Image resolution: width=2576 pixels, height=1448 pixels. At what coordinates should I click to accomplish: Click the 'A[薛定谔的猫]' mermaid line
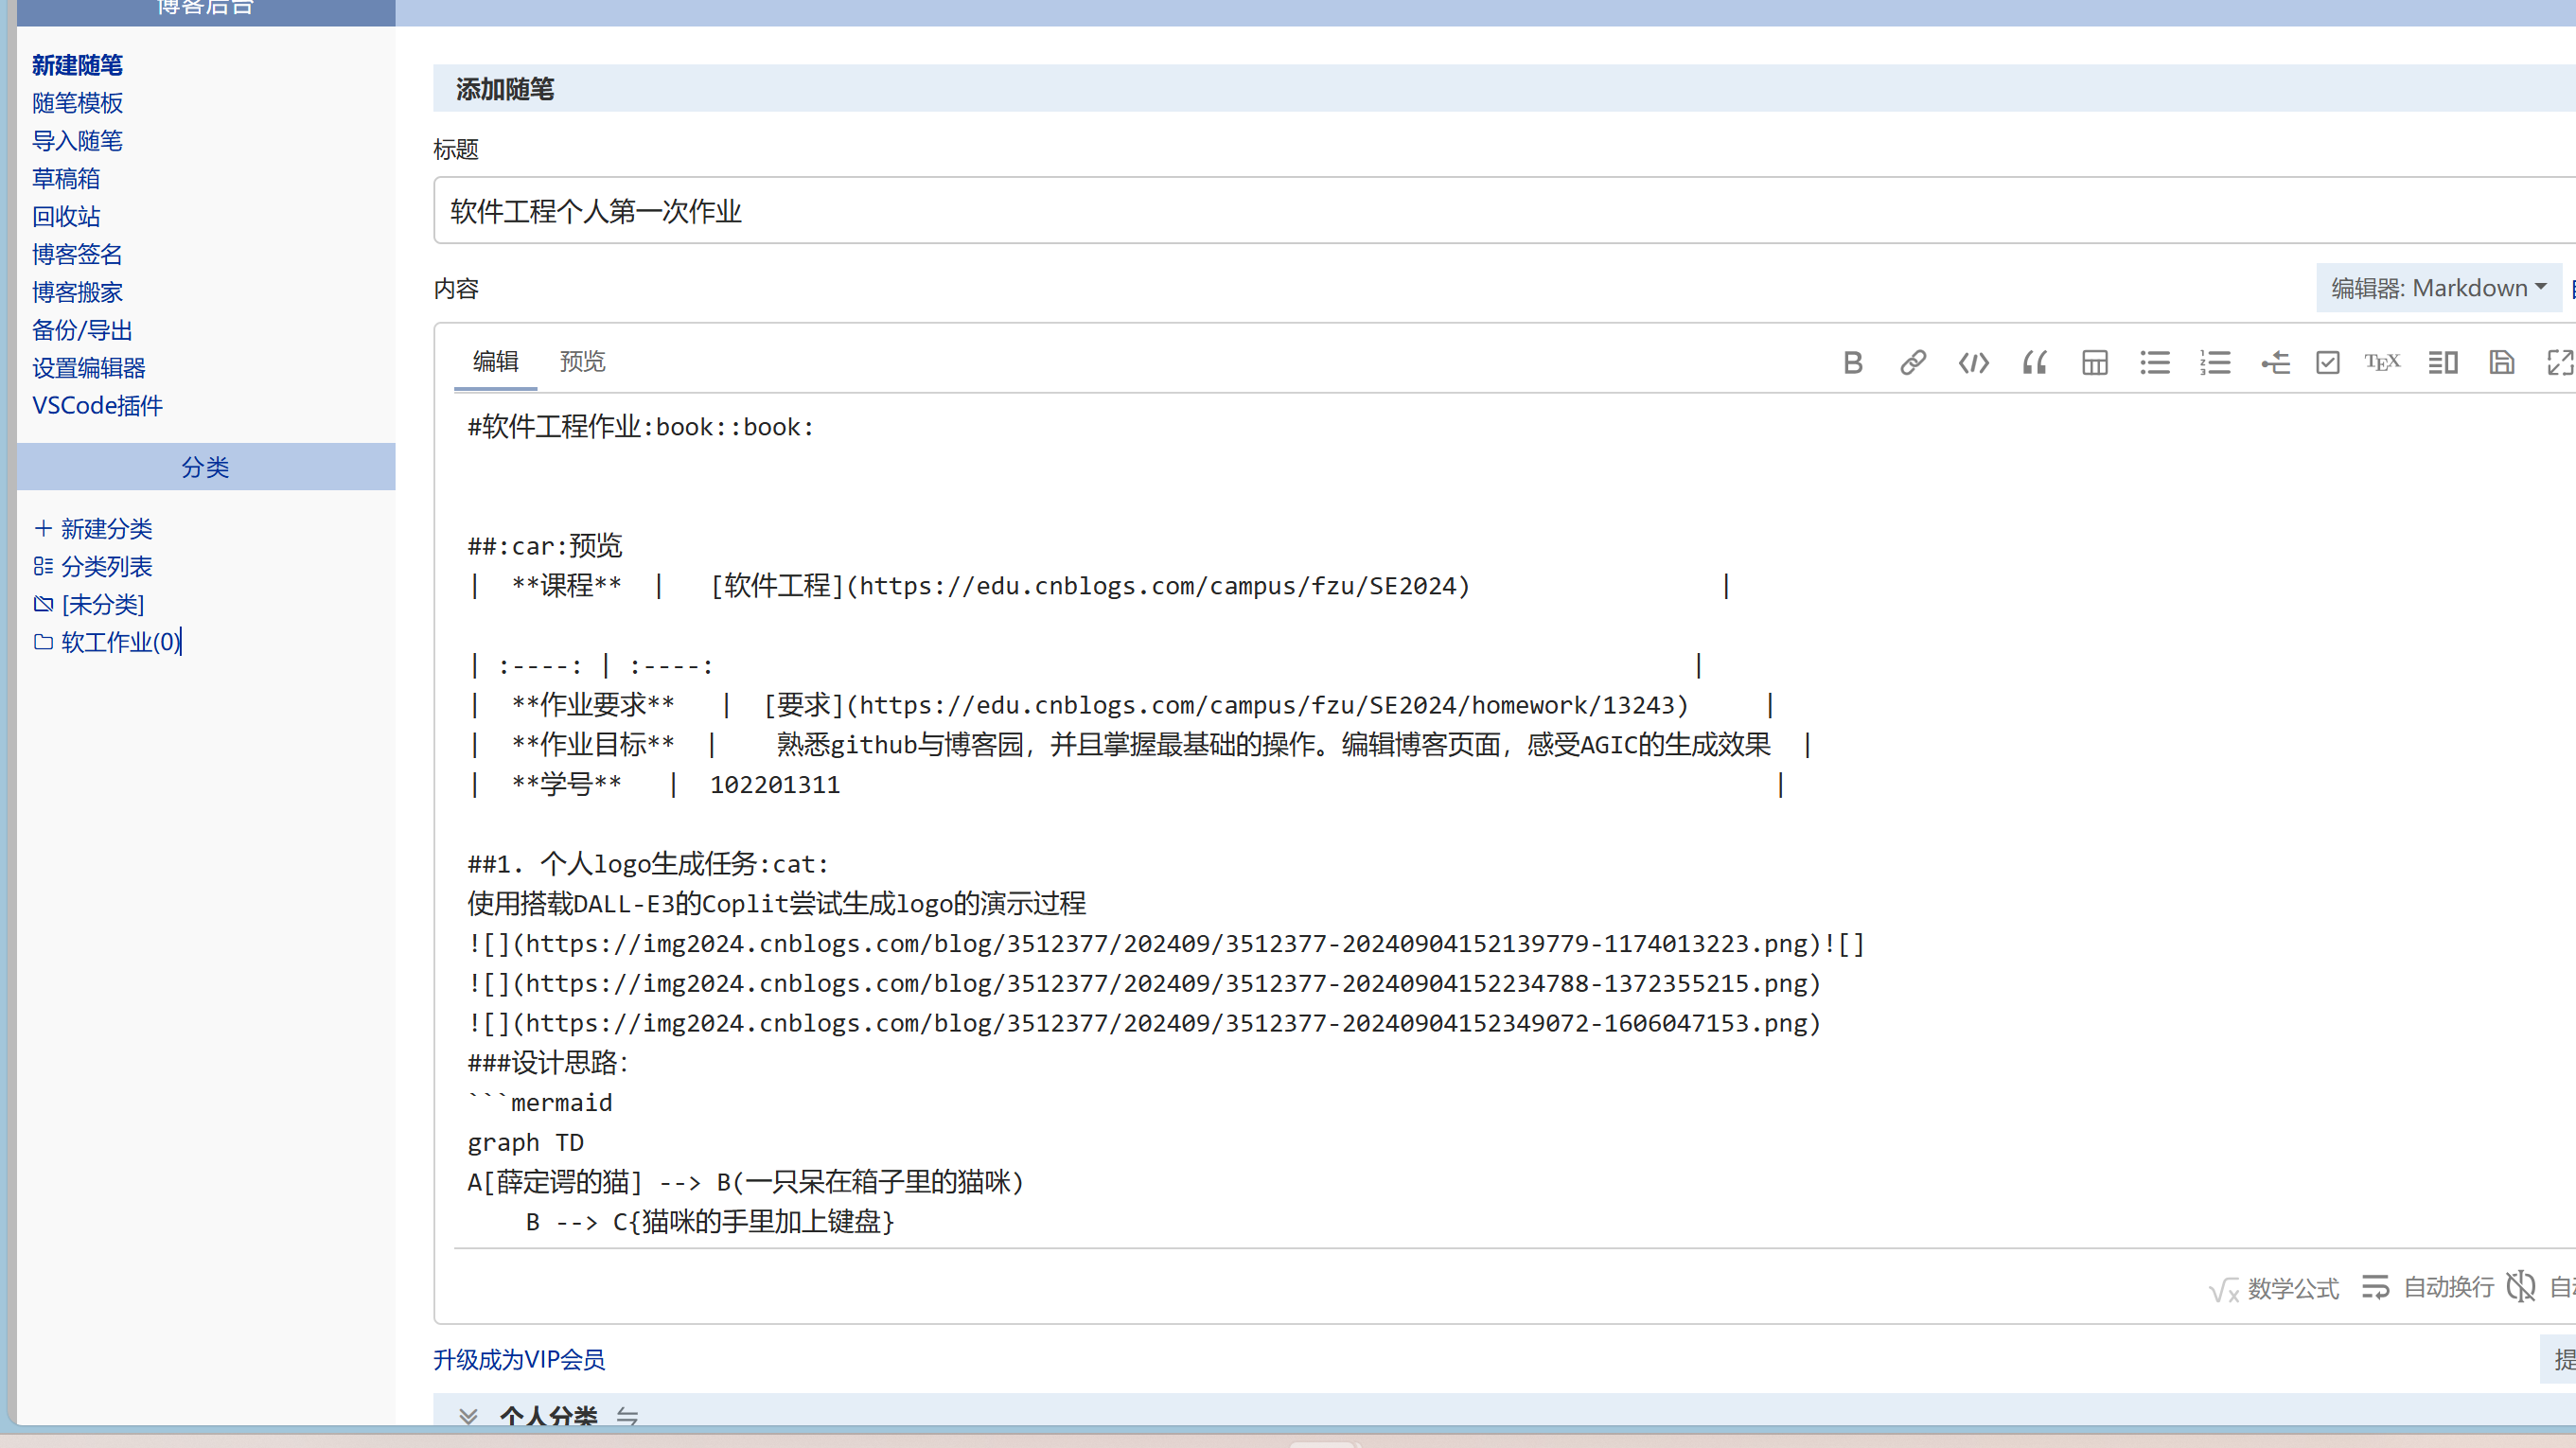[746, 1182]
